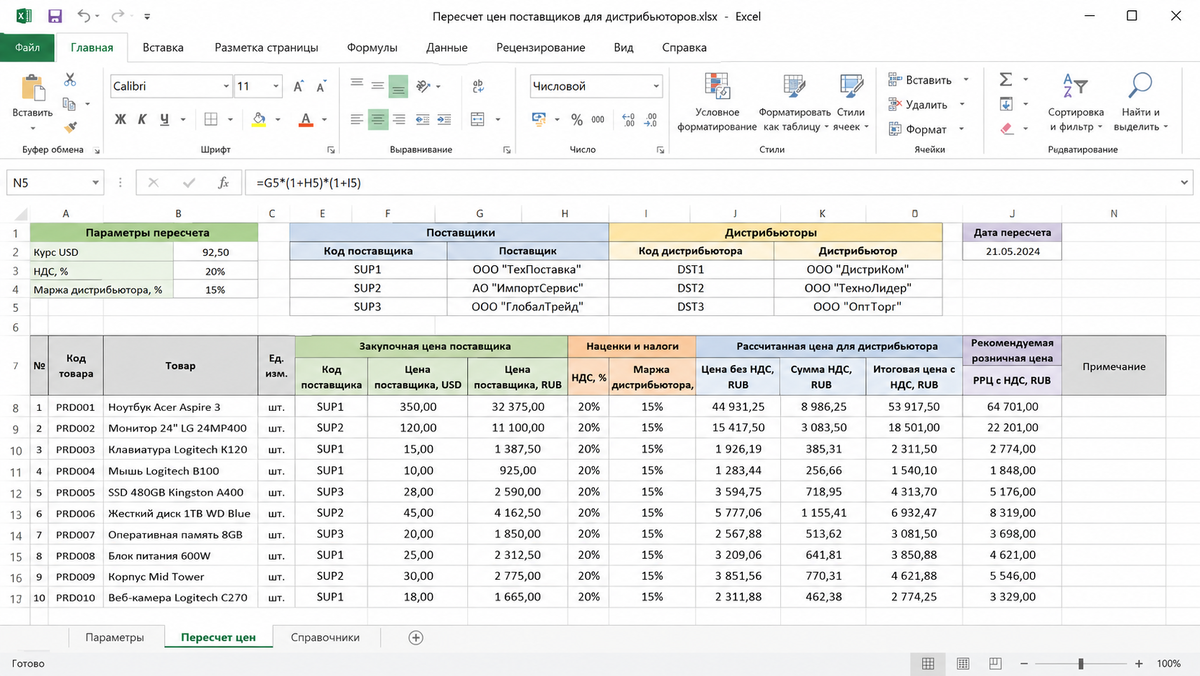Toggle align right horizontal alignment

pyautogui.click(x=399, y=120)
